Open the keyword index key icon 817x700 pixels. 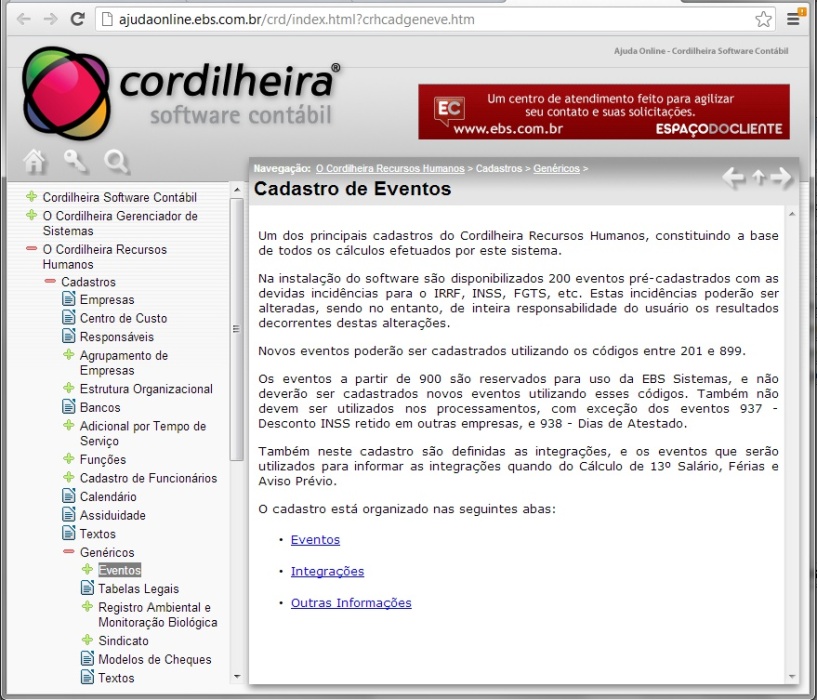point(76,162)
